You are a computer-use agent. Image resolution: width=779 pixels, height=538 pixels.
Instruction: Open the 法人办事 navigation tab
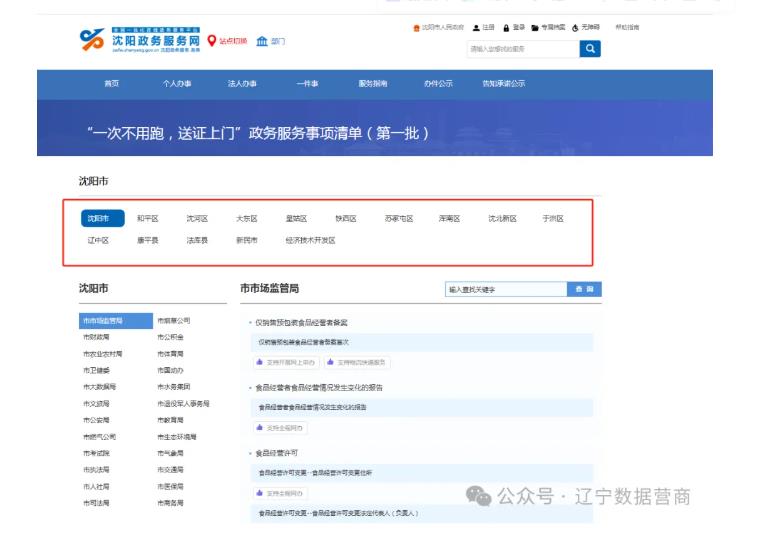(242, 84)
